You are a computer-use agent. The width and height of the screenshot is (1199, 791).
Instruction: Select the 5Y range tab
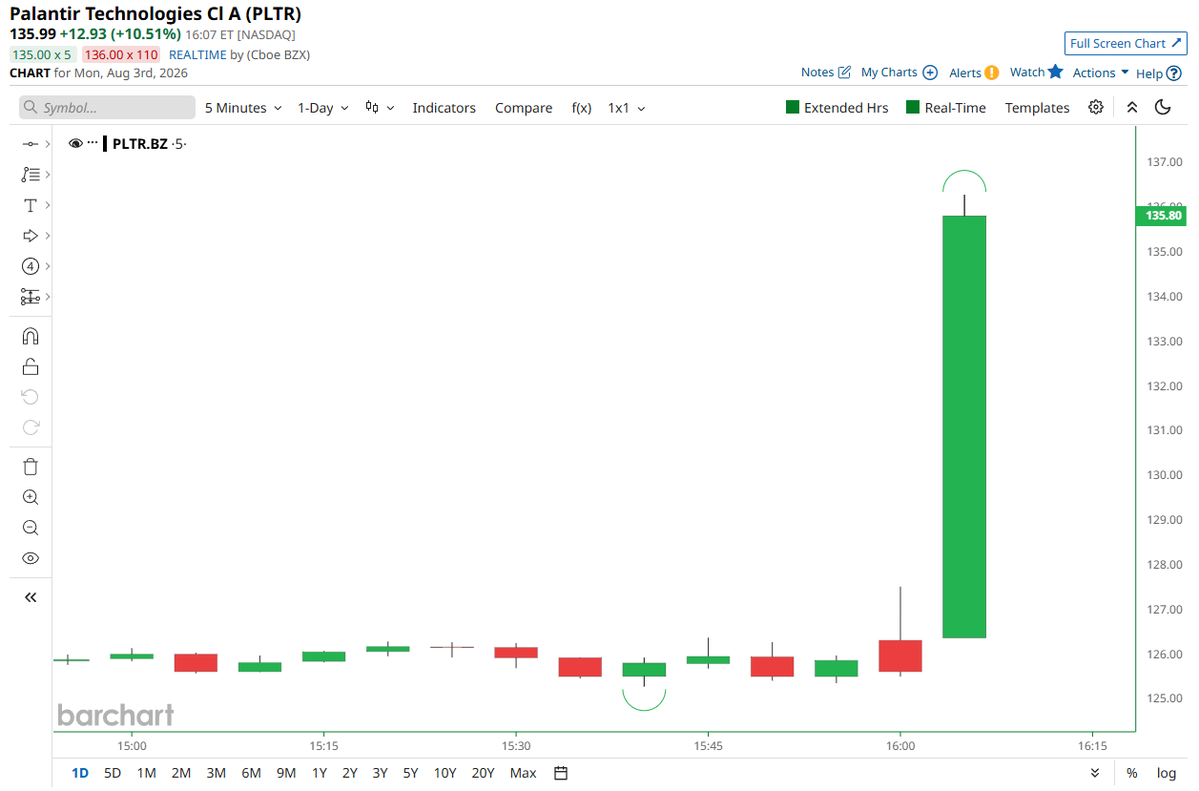coord(411,773)
